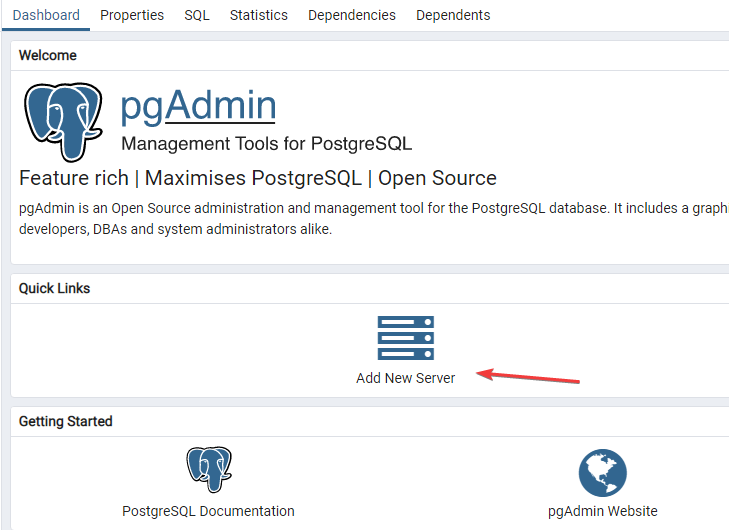This screenshot has width=729, height=530.
Task: Click the pgAdmin title heading
Action: (199, 106)
